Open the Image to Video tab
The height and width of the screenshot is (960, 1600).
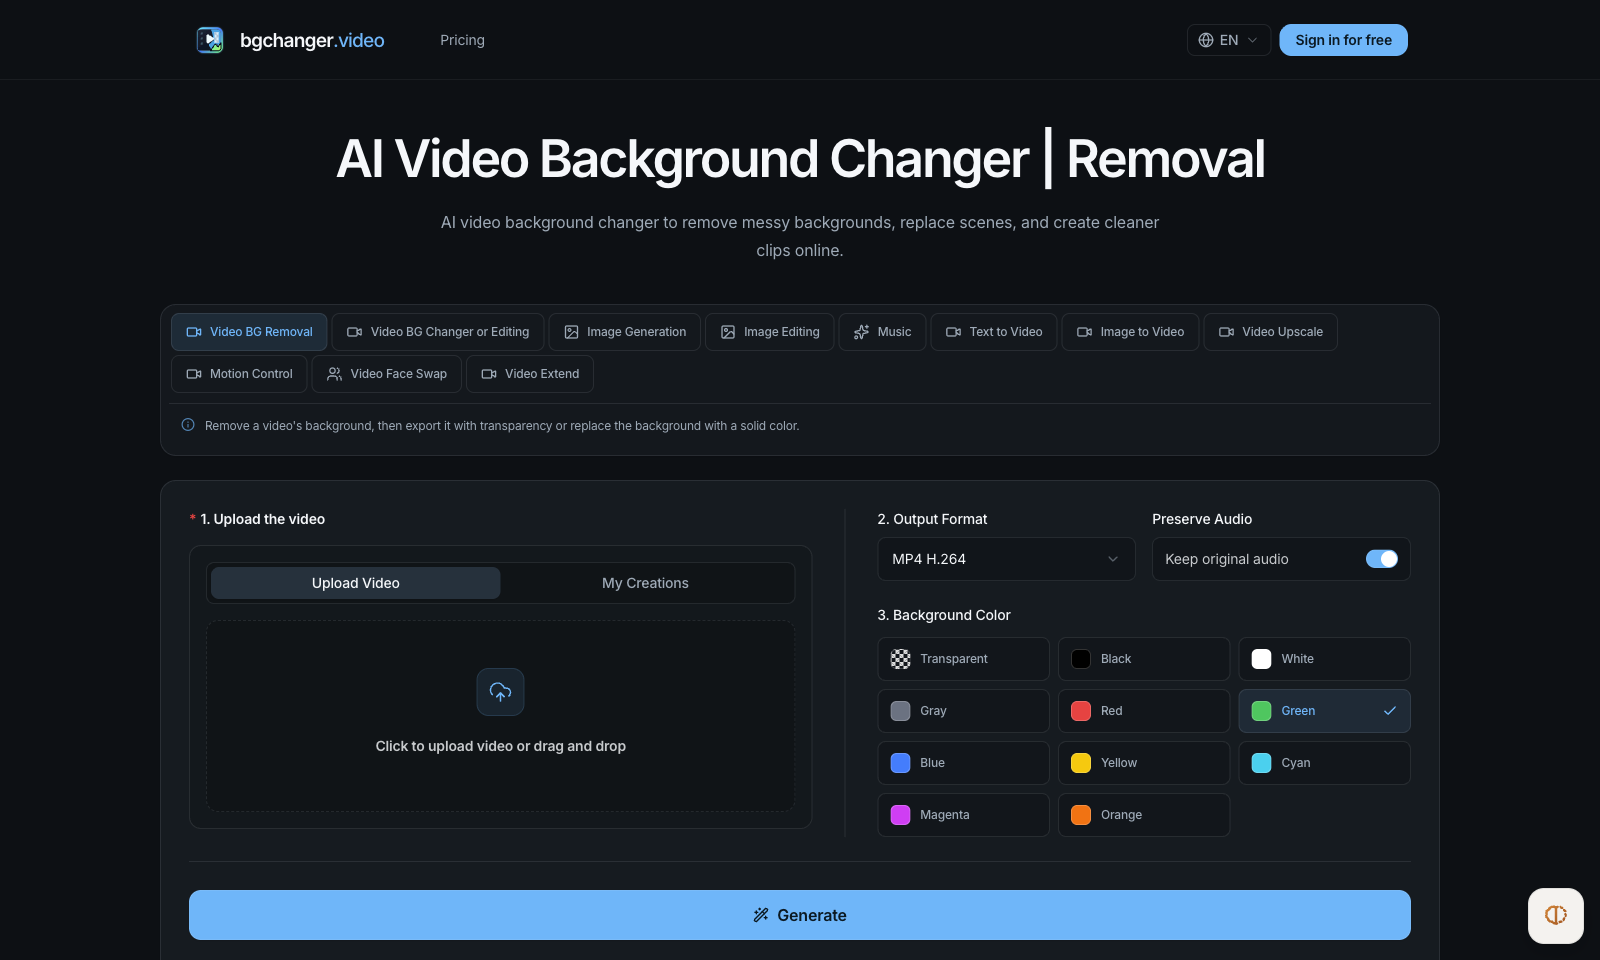point(1130,332)
